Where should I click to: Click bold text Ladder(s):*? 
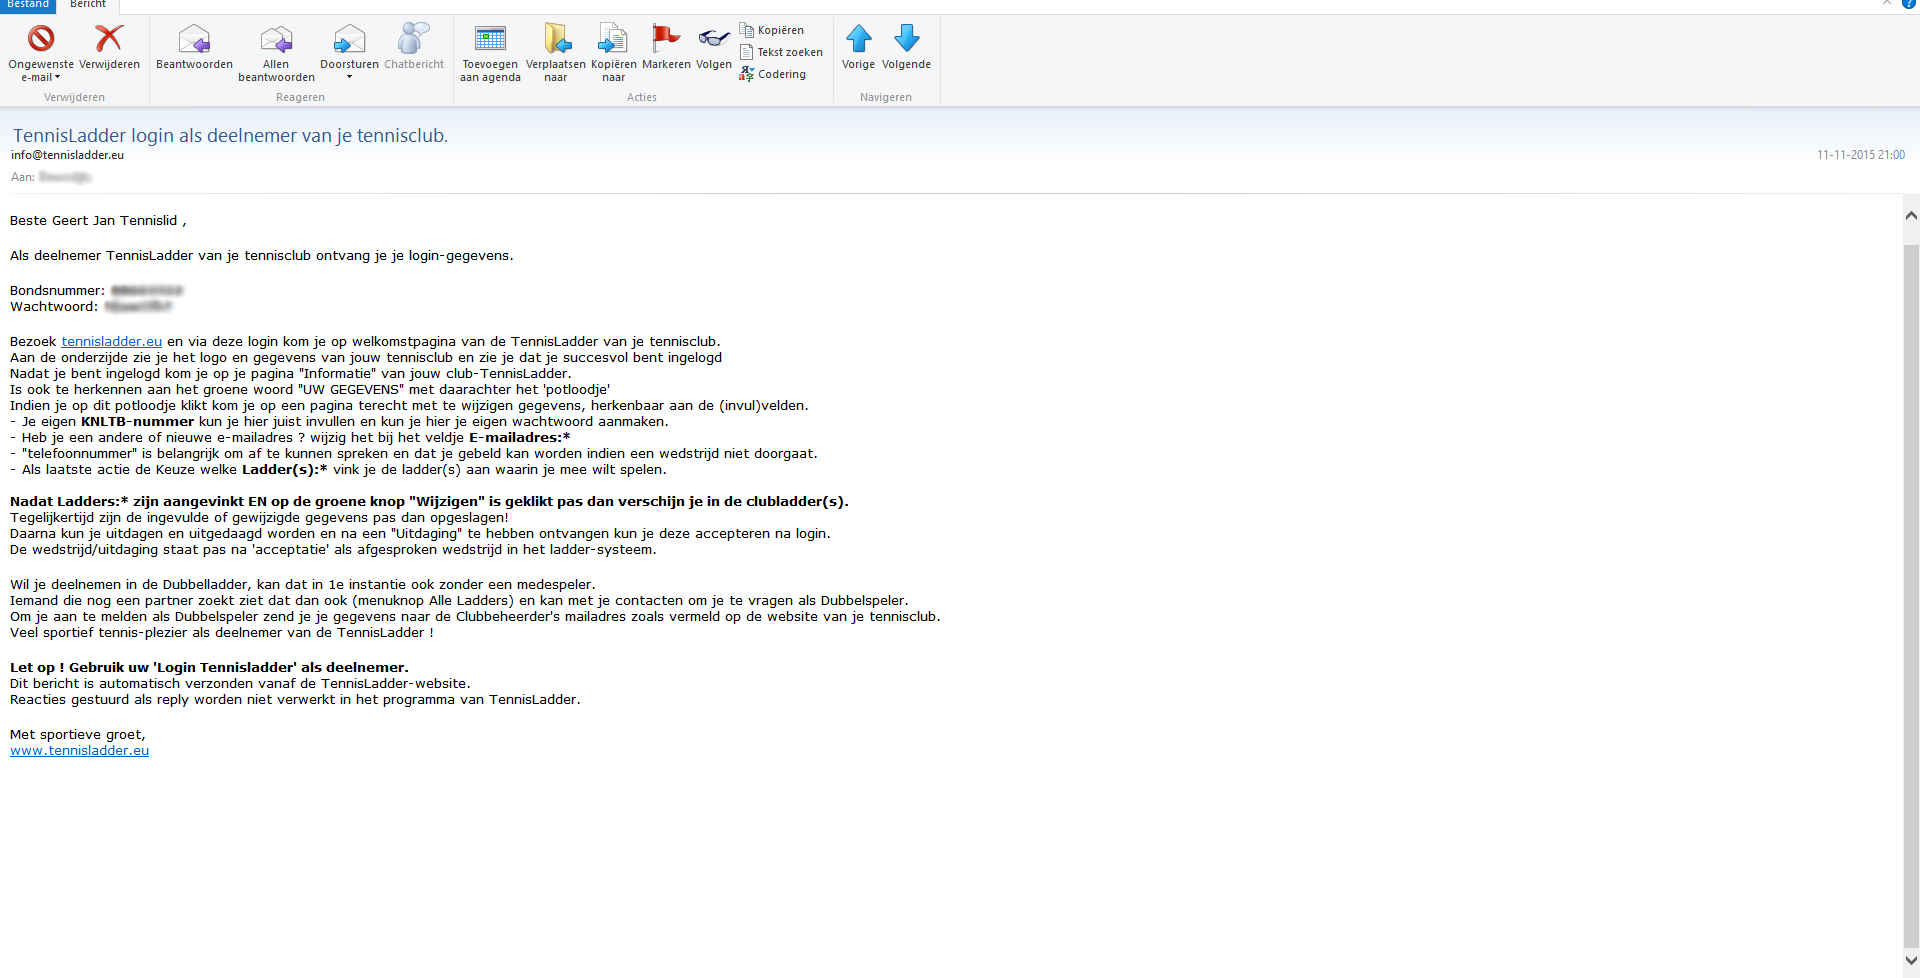(x=284, y=470)
